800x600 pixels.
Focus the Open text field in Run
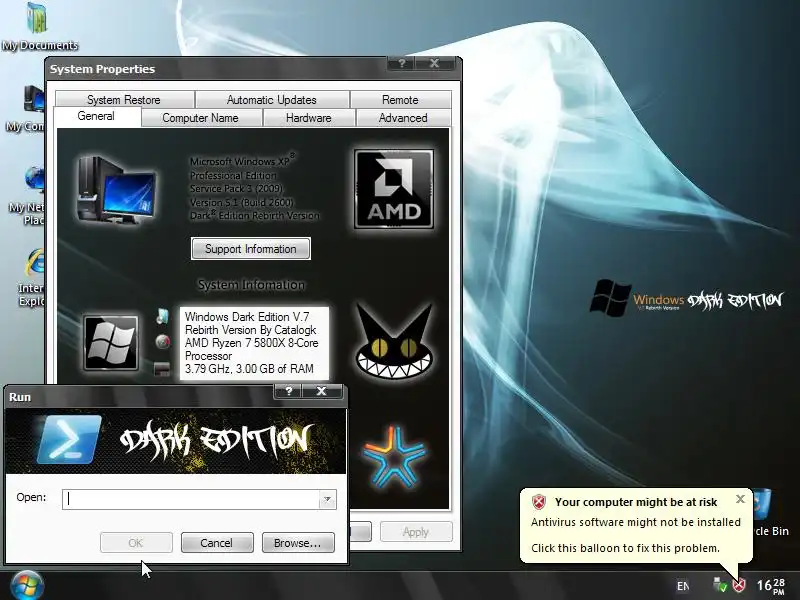pyautogui.click(x=191, y=499)
